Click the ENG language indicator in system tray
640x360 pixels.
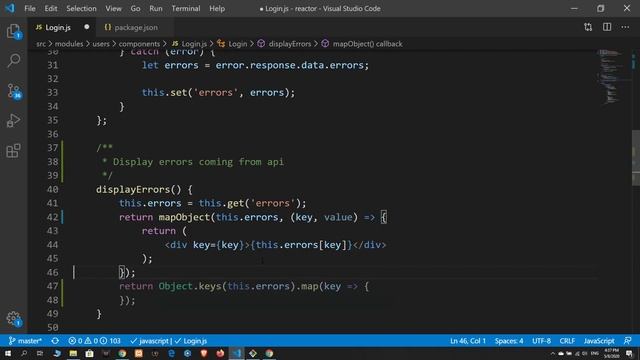tap(595, 353)
